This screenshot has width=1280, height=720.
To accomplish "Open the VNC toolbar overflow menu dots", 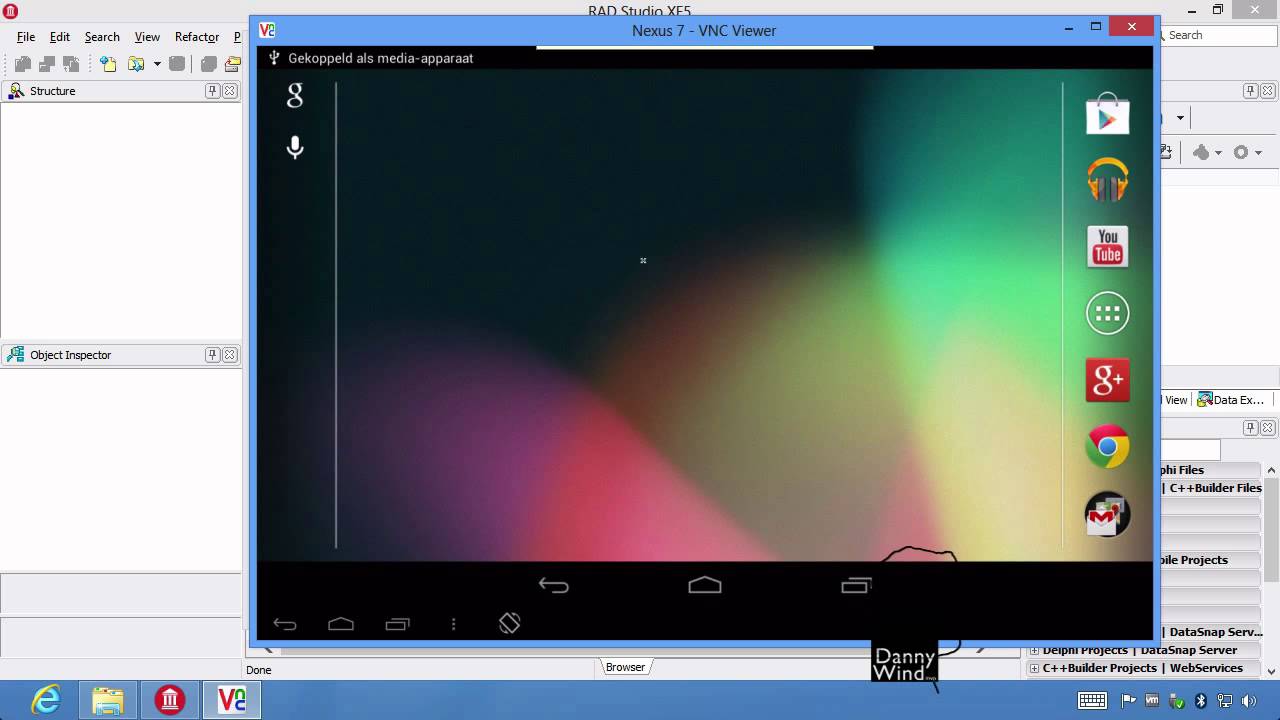I will (x=454, y=624).
